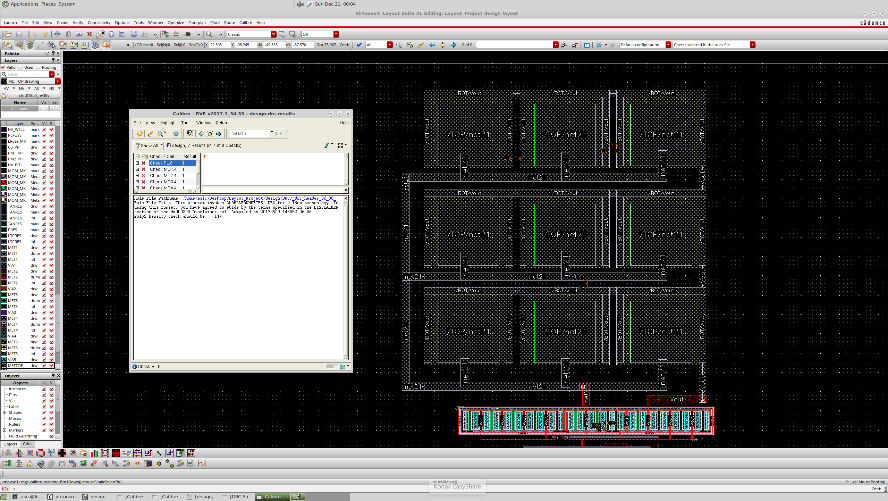The image size is (888, 501).
Task: Click the pencil highlight icon in Calibre RVE
Action: 151,134
